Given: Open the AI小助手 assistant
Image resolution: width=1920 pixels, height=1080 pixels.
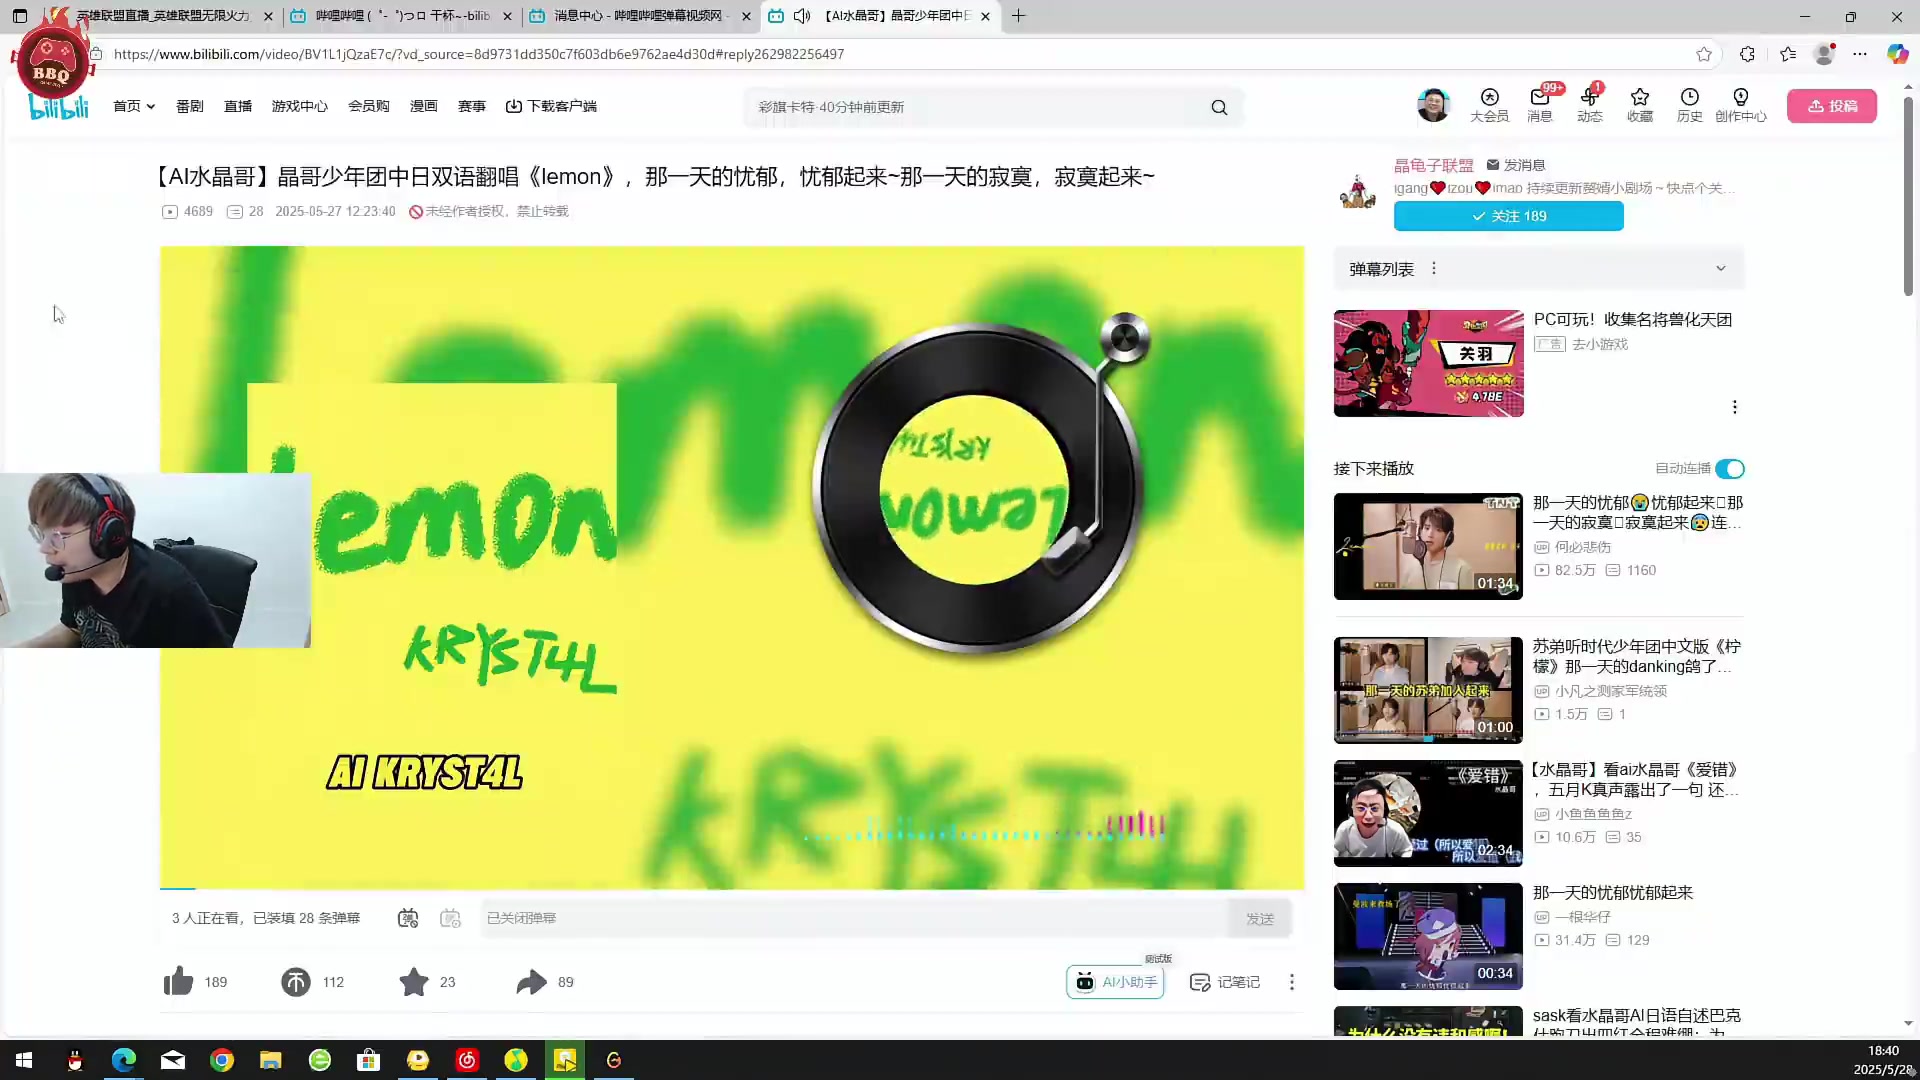Looking at the screenshot, I should click(x=1114, y=981).
